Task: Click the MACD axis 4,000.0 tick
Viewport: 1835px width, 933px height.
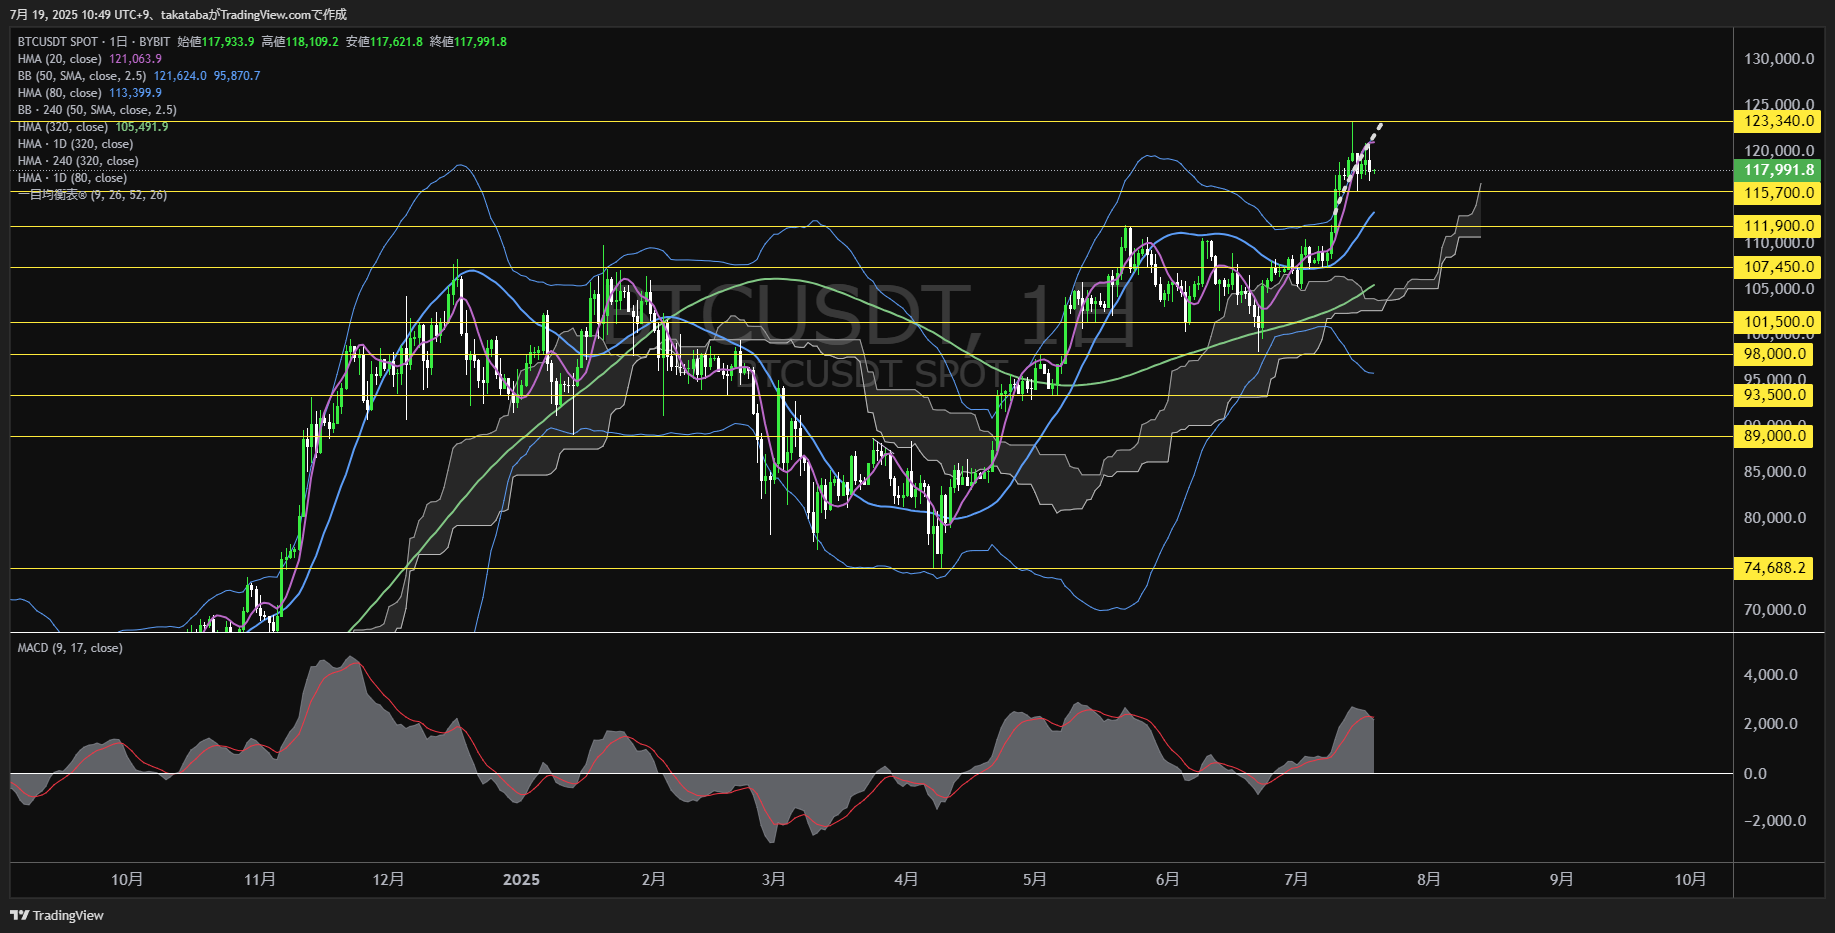Action: click(1771, 675)
